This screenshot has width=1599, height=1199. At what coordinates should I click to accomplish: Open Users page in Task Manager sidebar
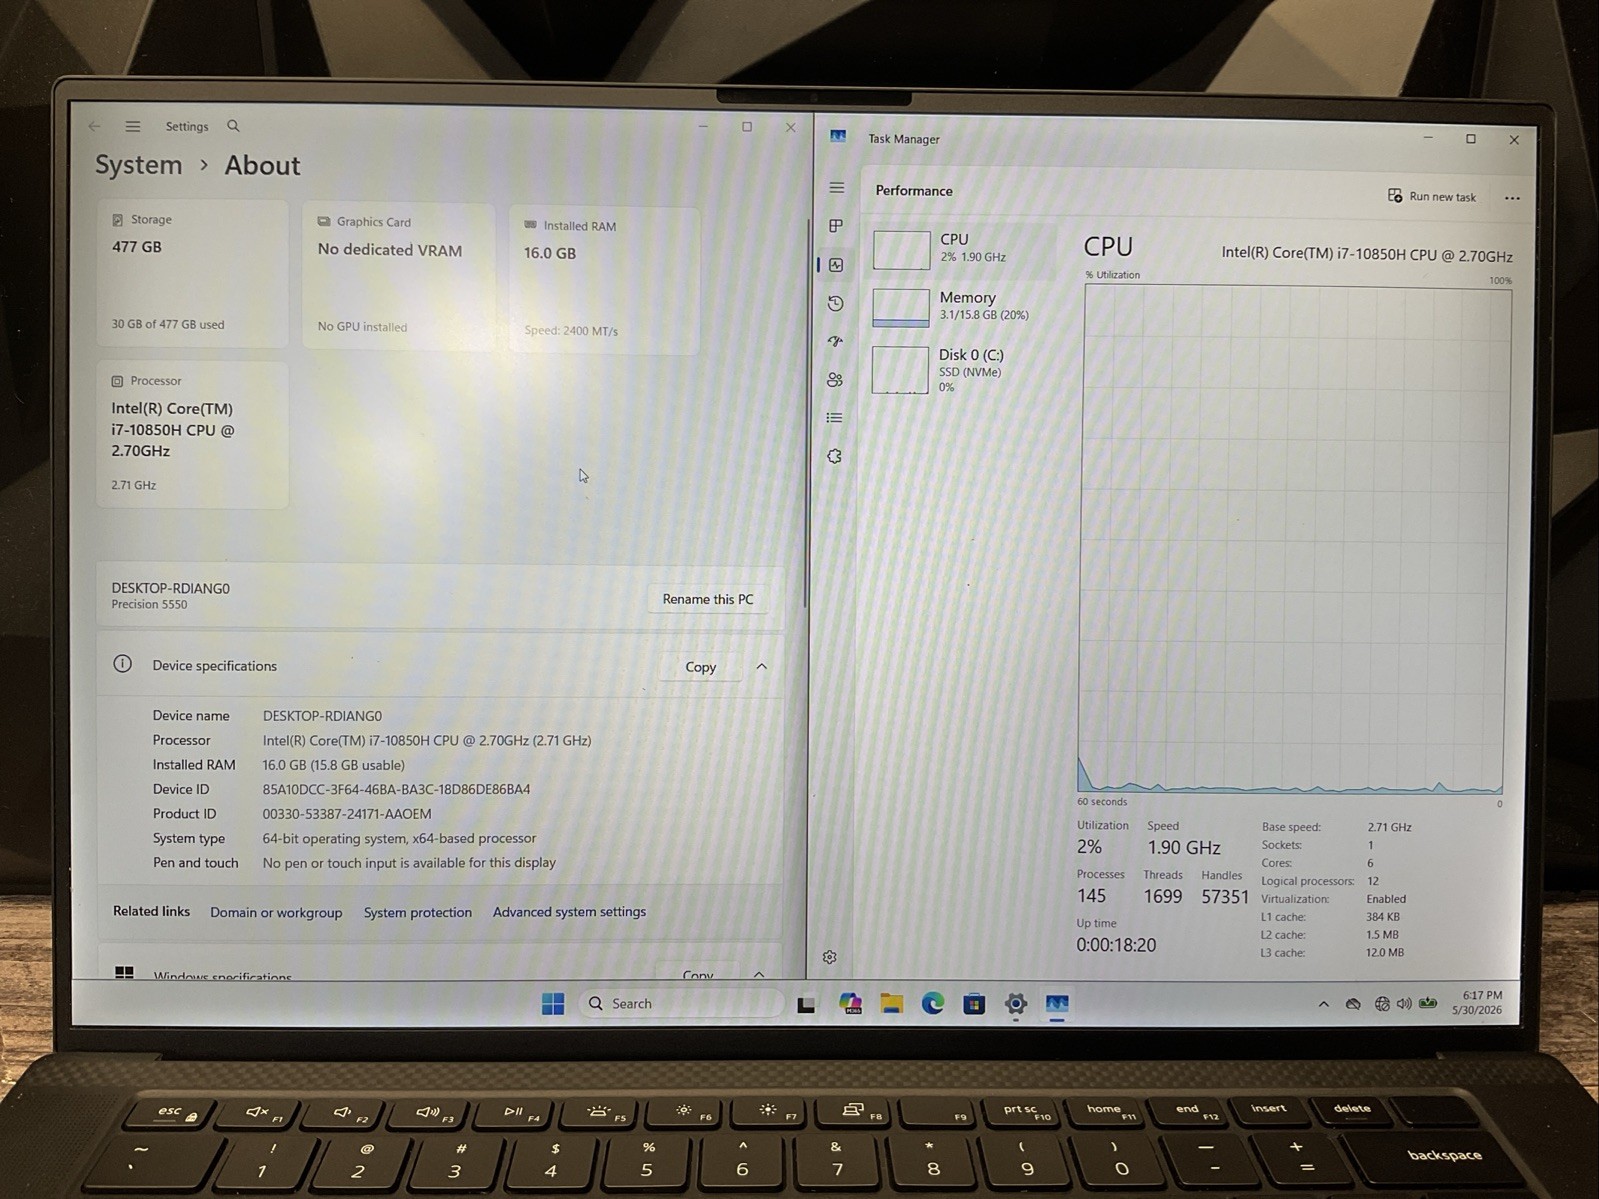pos(835,380)
